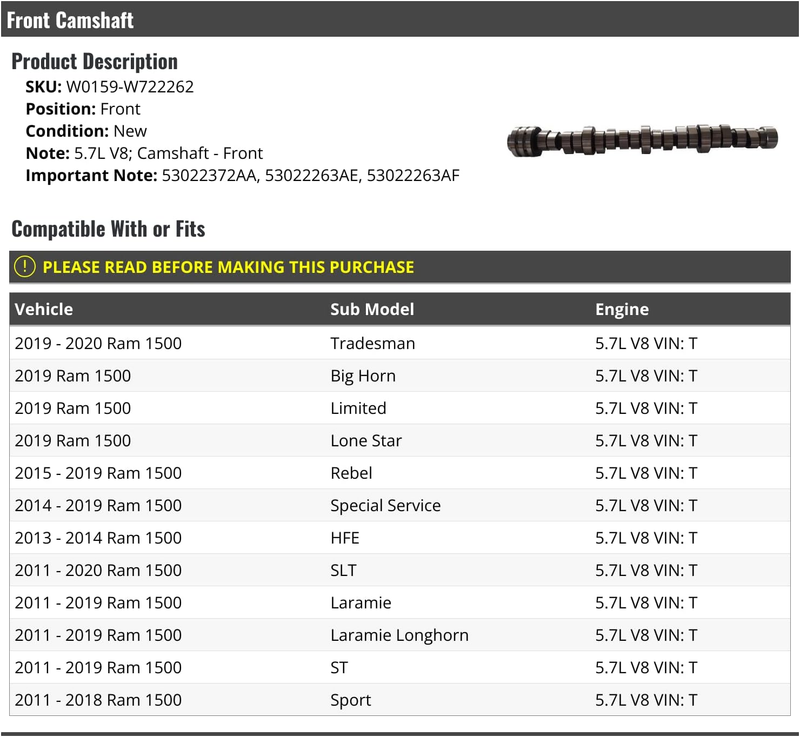Click '2014 - 2019 Ram 1500' vehicle cell
The height and width of the screenshot is (737, 800).
point(98,505)
